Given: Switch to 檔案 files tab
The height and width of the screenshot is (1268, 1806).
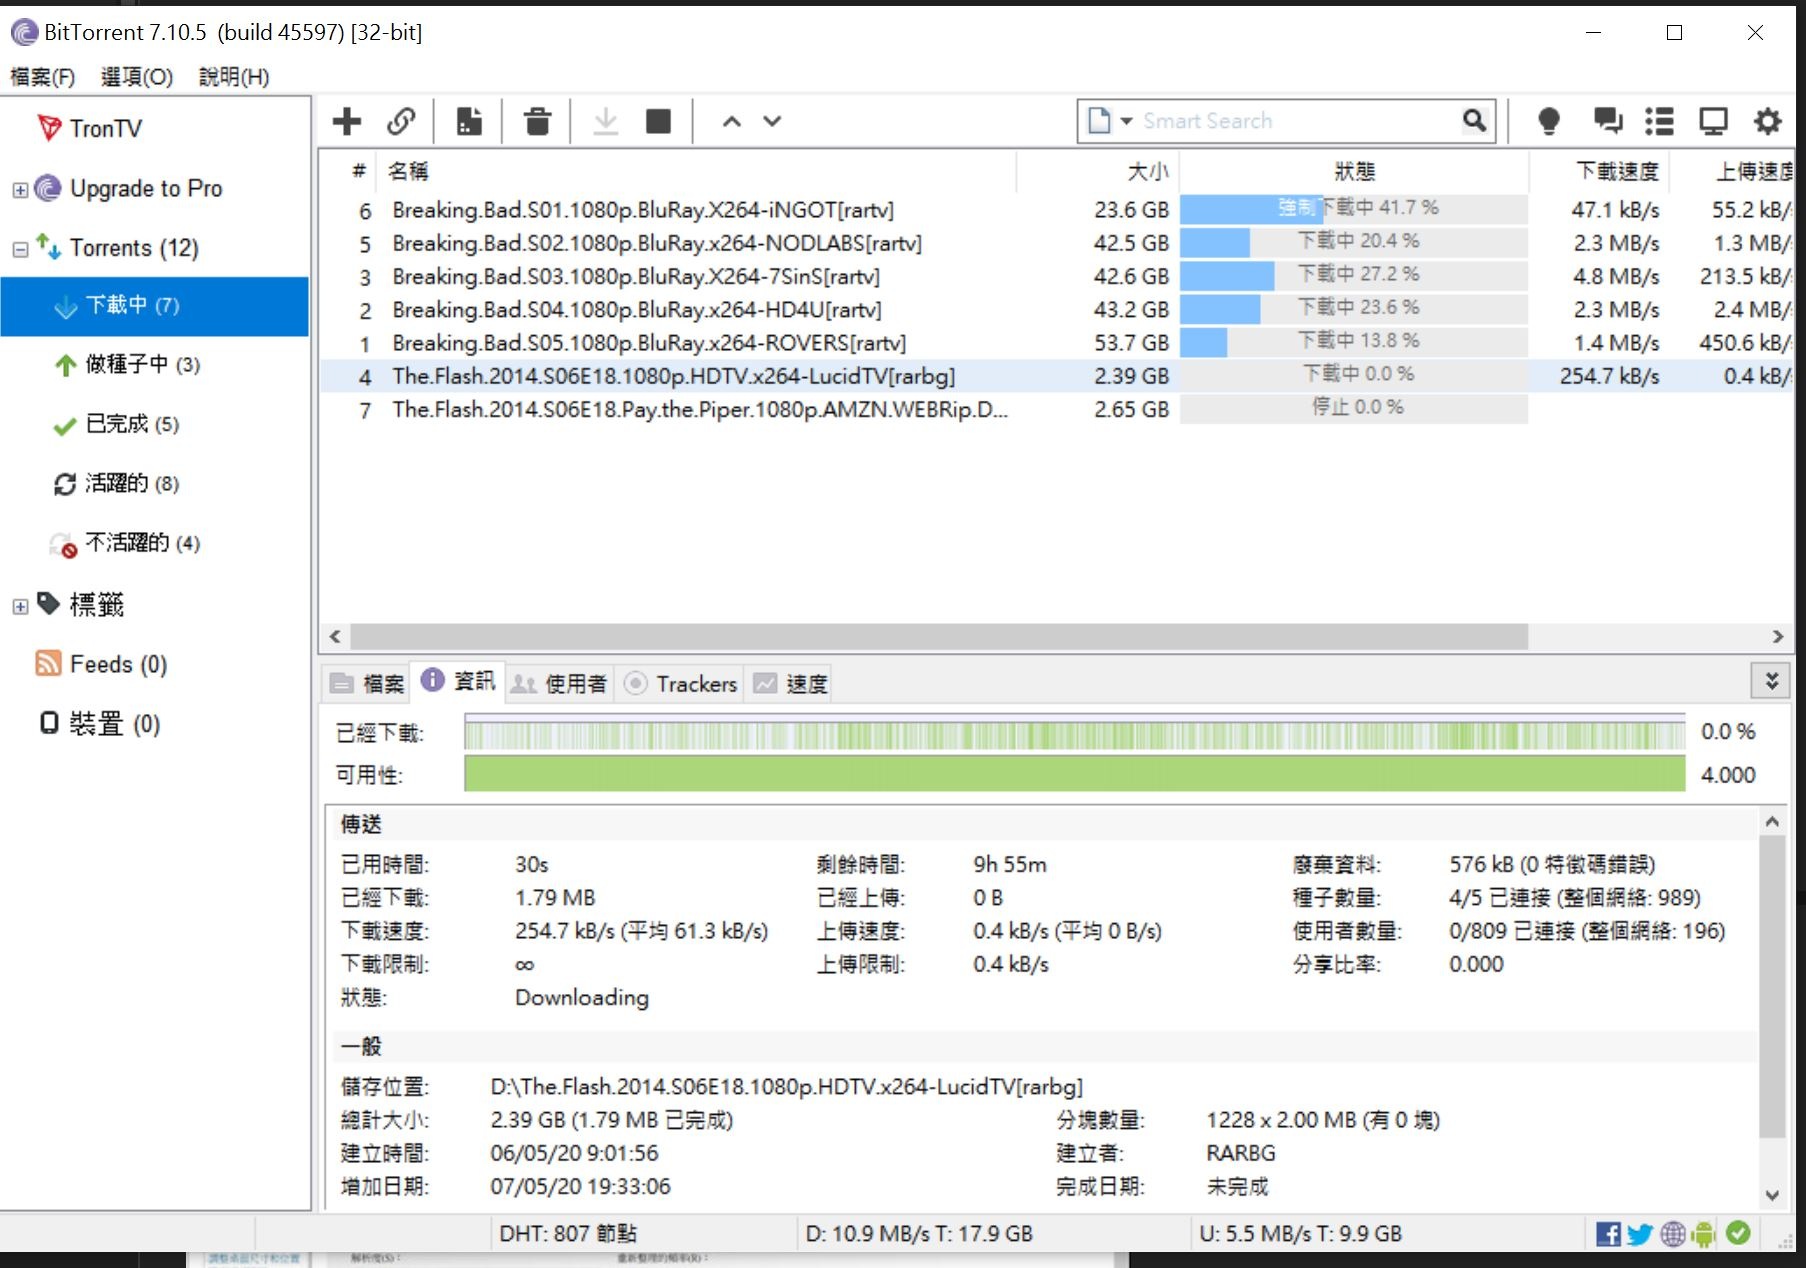Looking at the screenshot, I should click(x=367, y=683).
